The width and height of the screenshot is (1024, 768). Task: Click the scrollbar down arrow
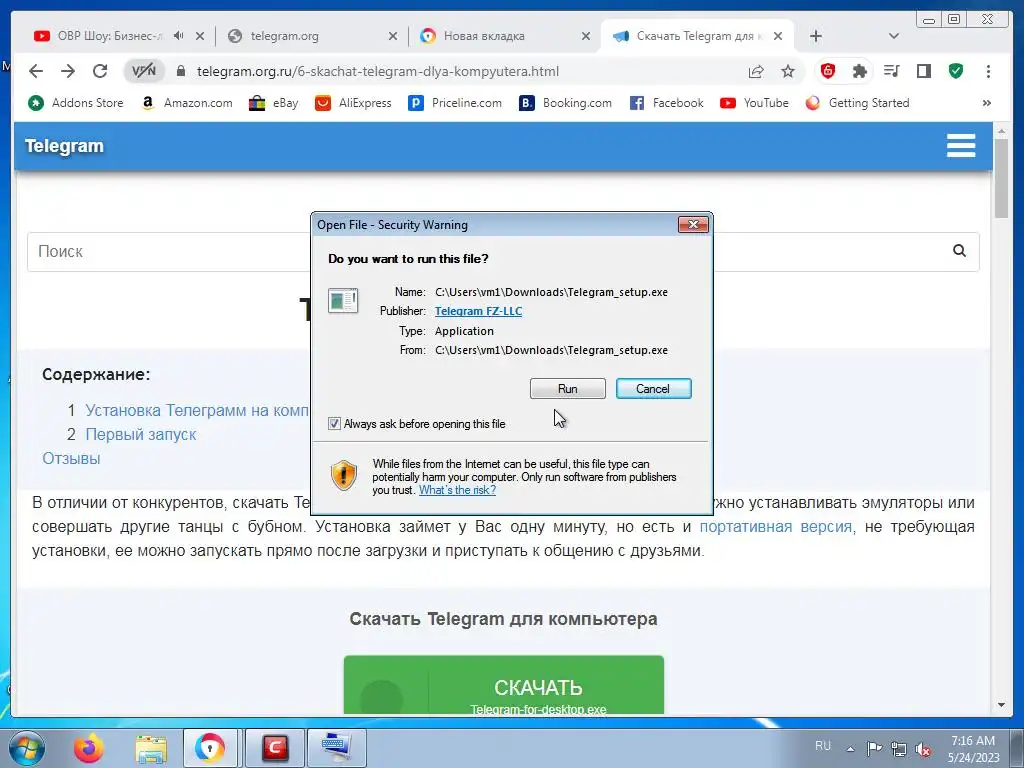(x=1001, y=705)
